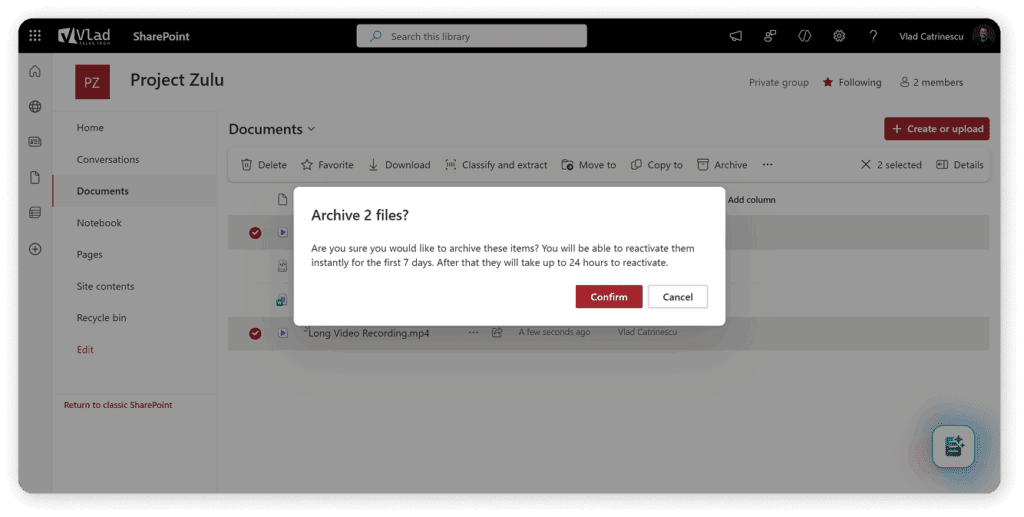Open Notebook in site navigation
The height and width of the screenshot is (517, 1024).
pos(99,223)
